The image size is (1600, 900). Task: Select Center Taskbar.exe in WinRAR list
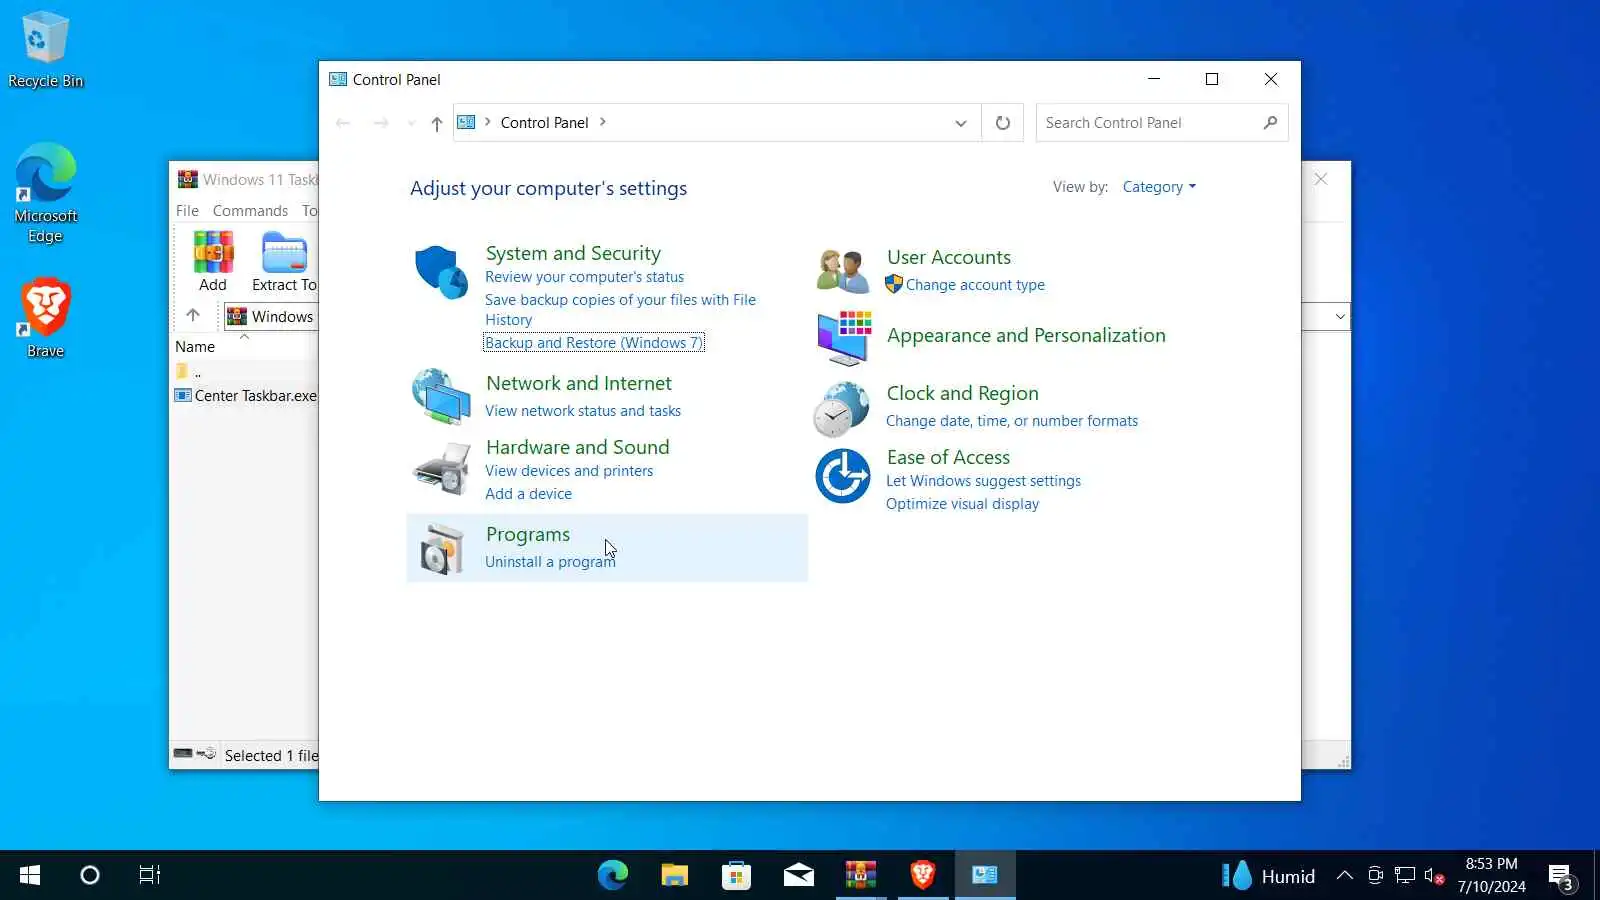246,396
